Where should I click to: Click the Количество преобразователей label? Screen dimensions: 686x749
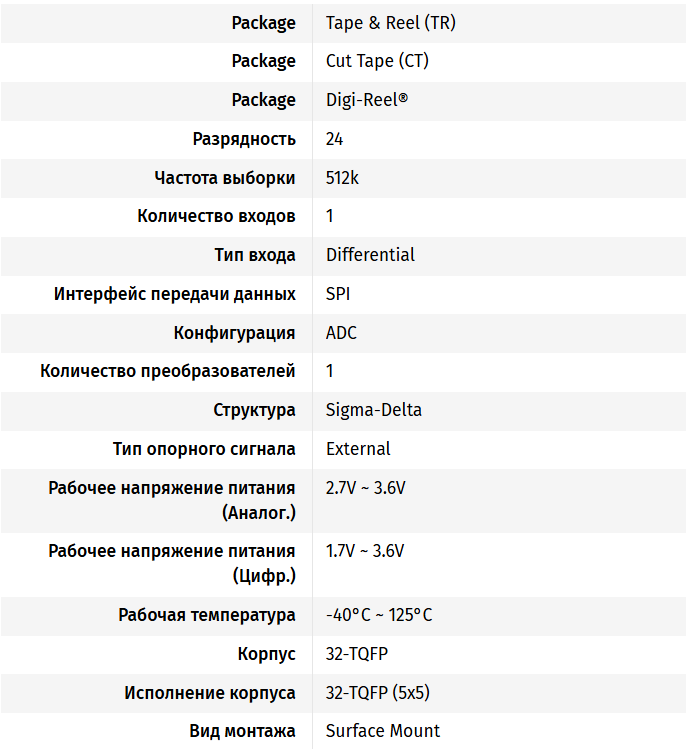168,371
